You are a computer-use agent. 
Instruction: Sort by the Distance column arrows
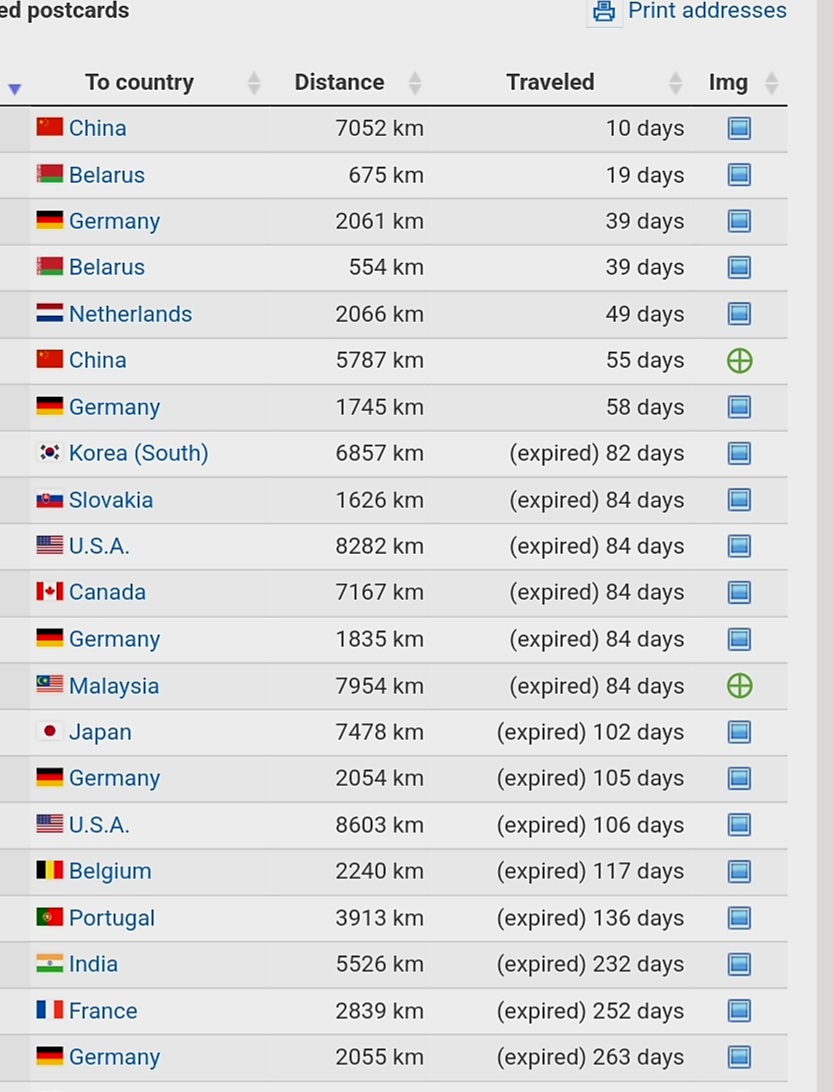[414, 83]
